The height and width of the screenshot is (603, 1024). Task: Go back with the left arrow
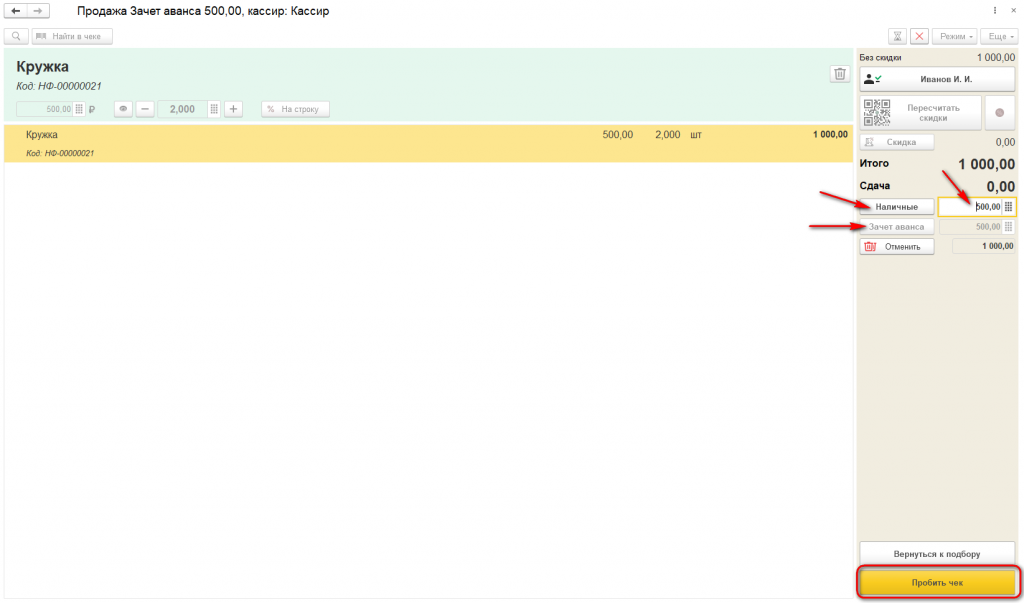point(16,12)
